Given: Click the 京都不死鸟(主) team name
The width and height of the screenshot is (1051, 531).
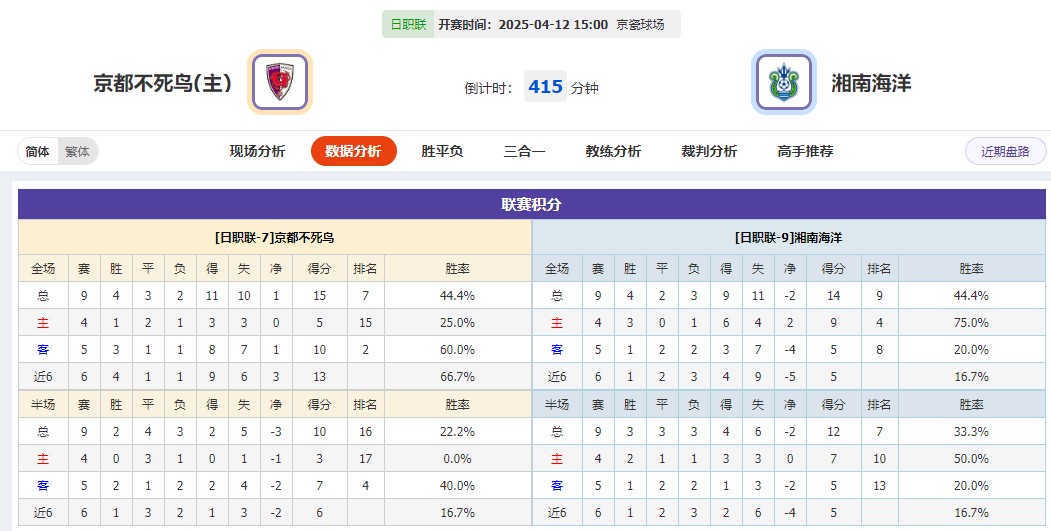Looking at the screenshot, I should click(x=162, y=83).
